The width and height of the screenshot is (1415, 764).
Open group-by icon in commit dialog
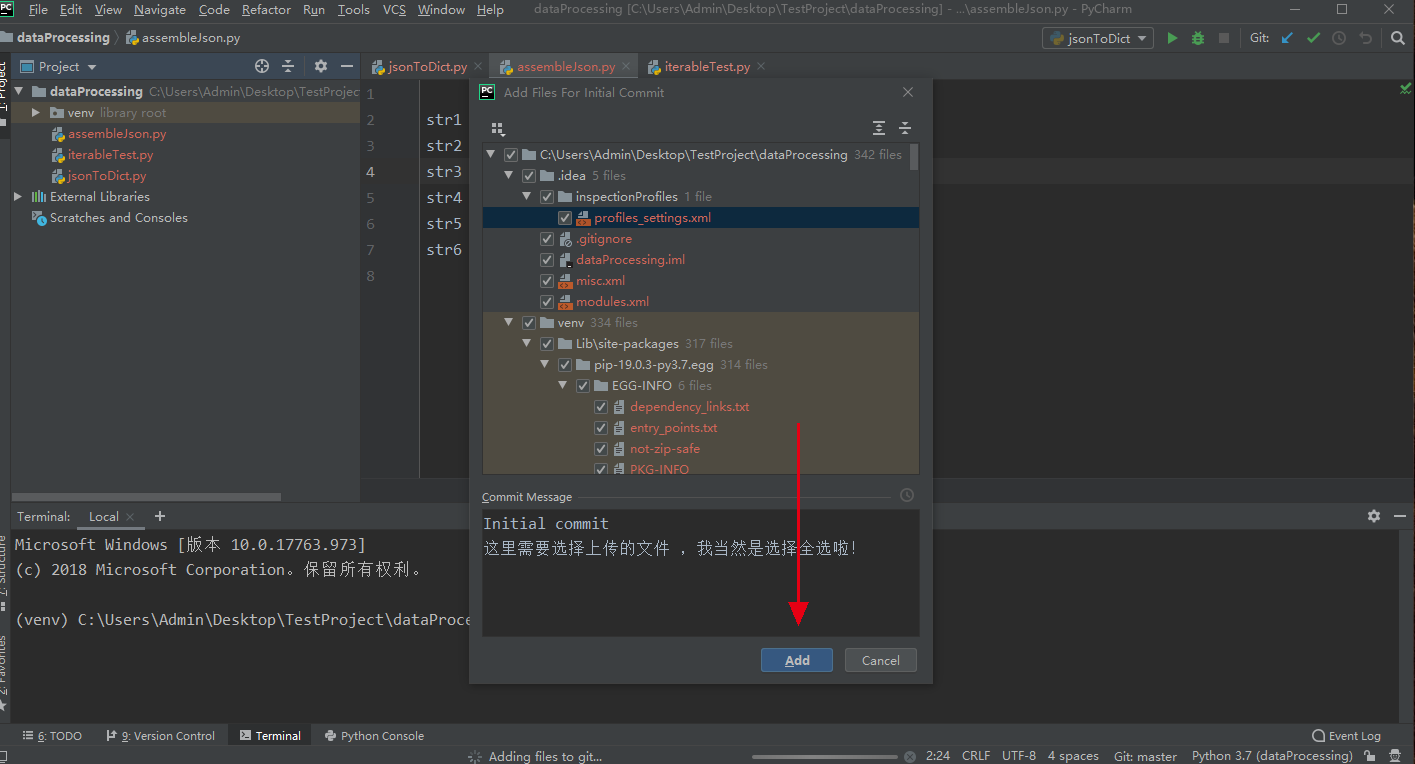point(498,129)
